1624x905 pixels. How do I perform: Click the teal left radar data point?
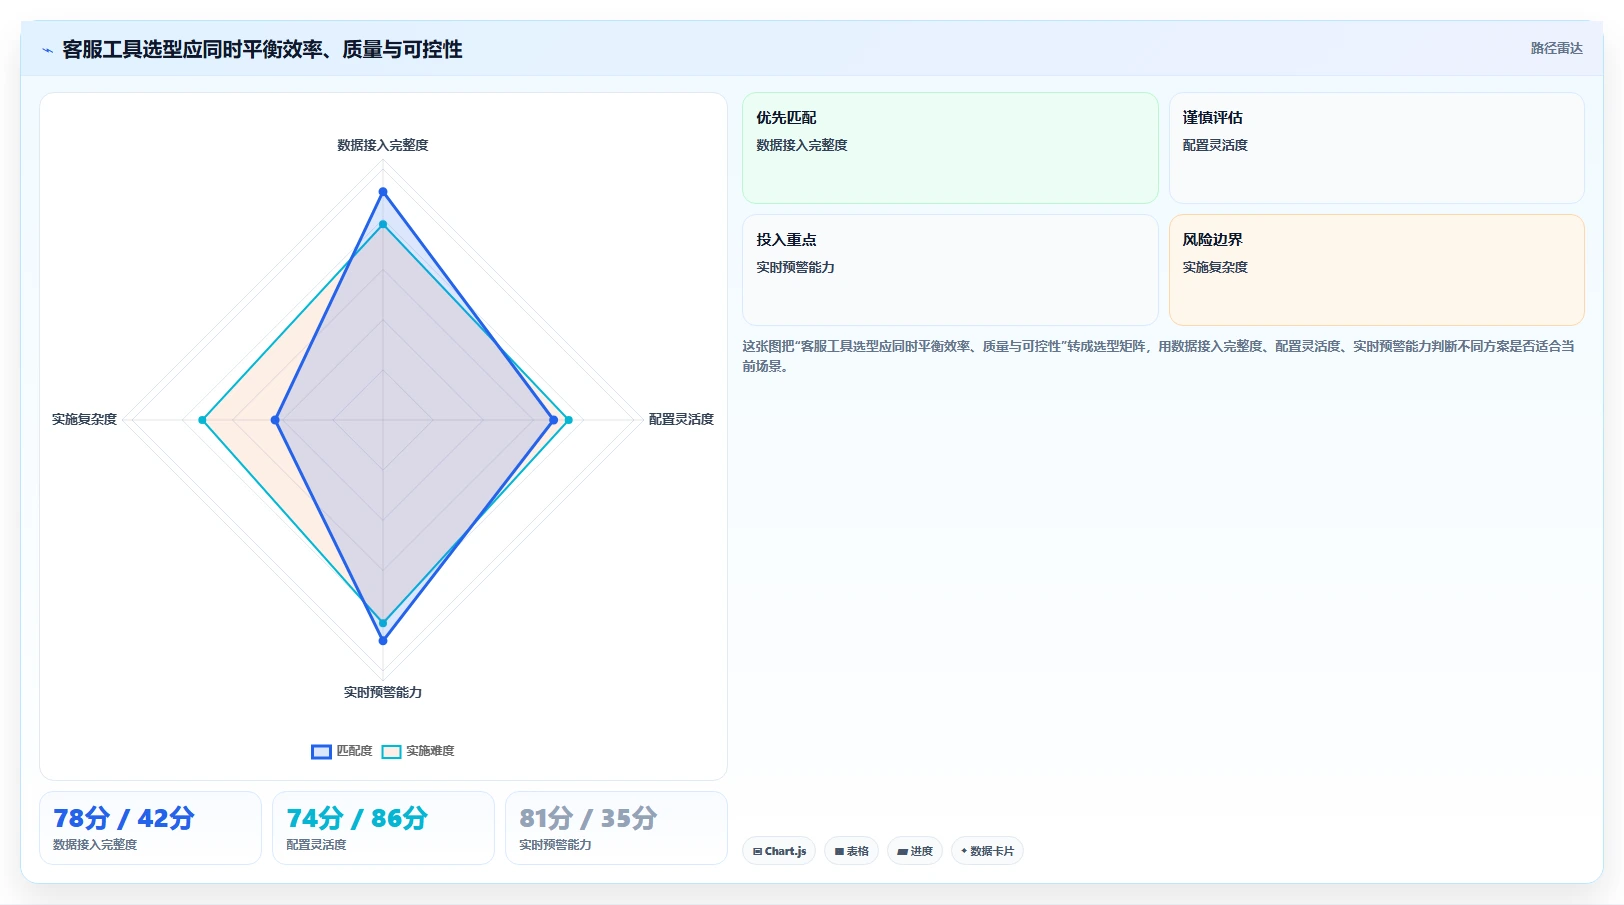point(202,420)
